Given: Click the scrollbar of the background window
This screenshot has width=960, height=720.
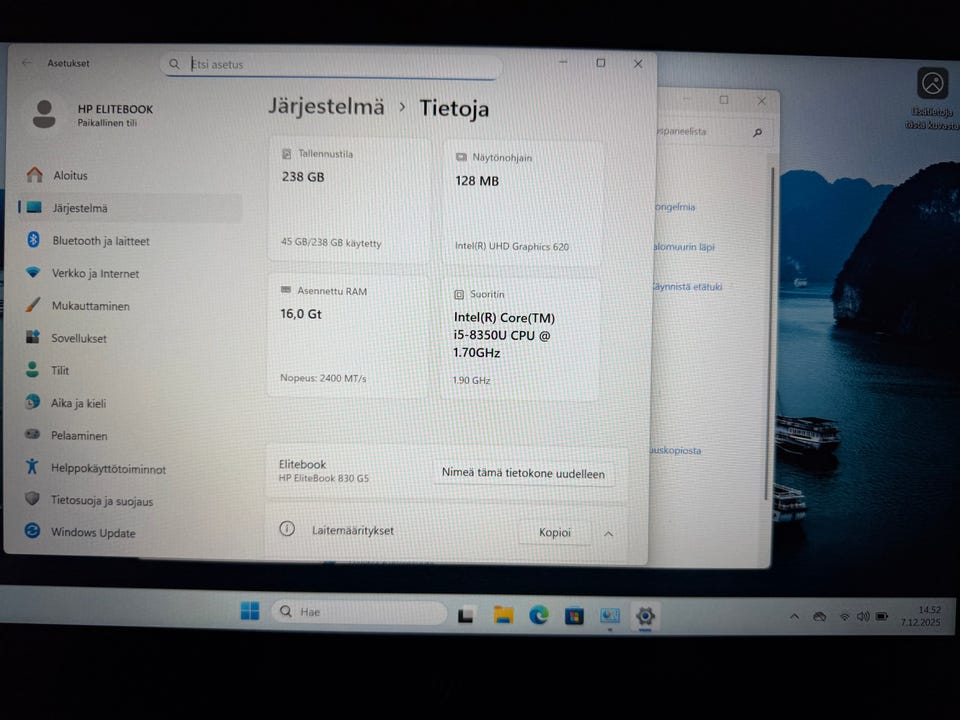Looking at the screenshot, I should click(x=768, y=334).
